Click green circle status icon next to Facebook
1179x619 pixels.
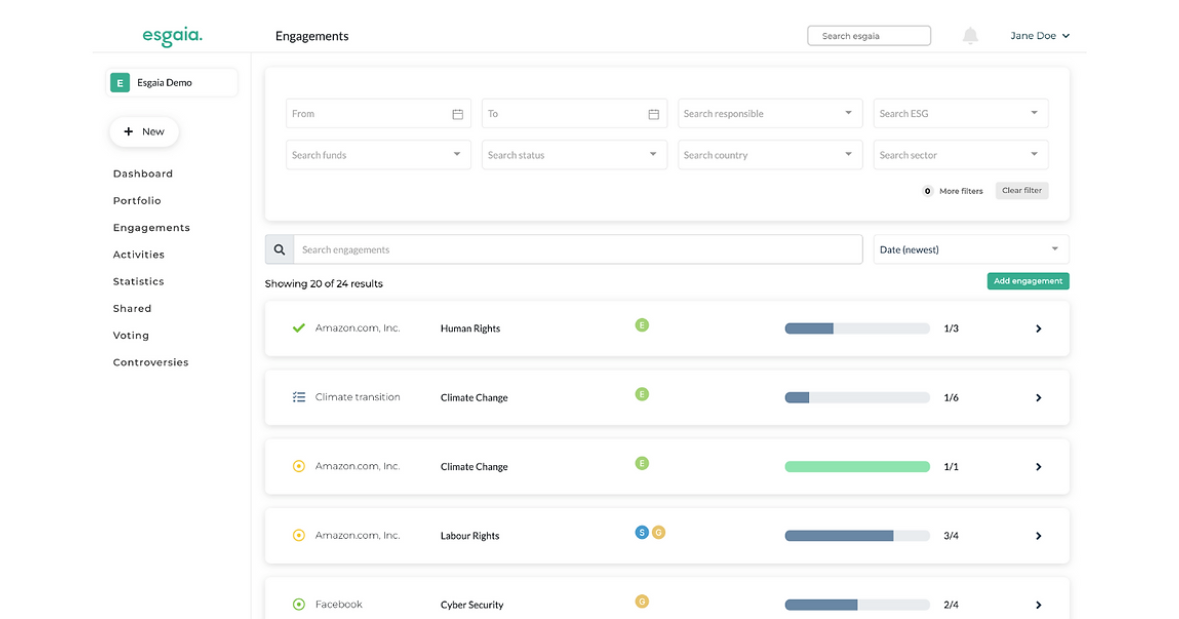coord(298,604)
